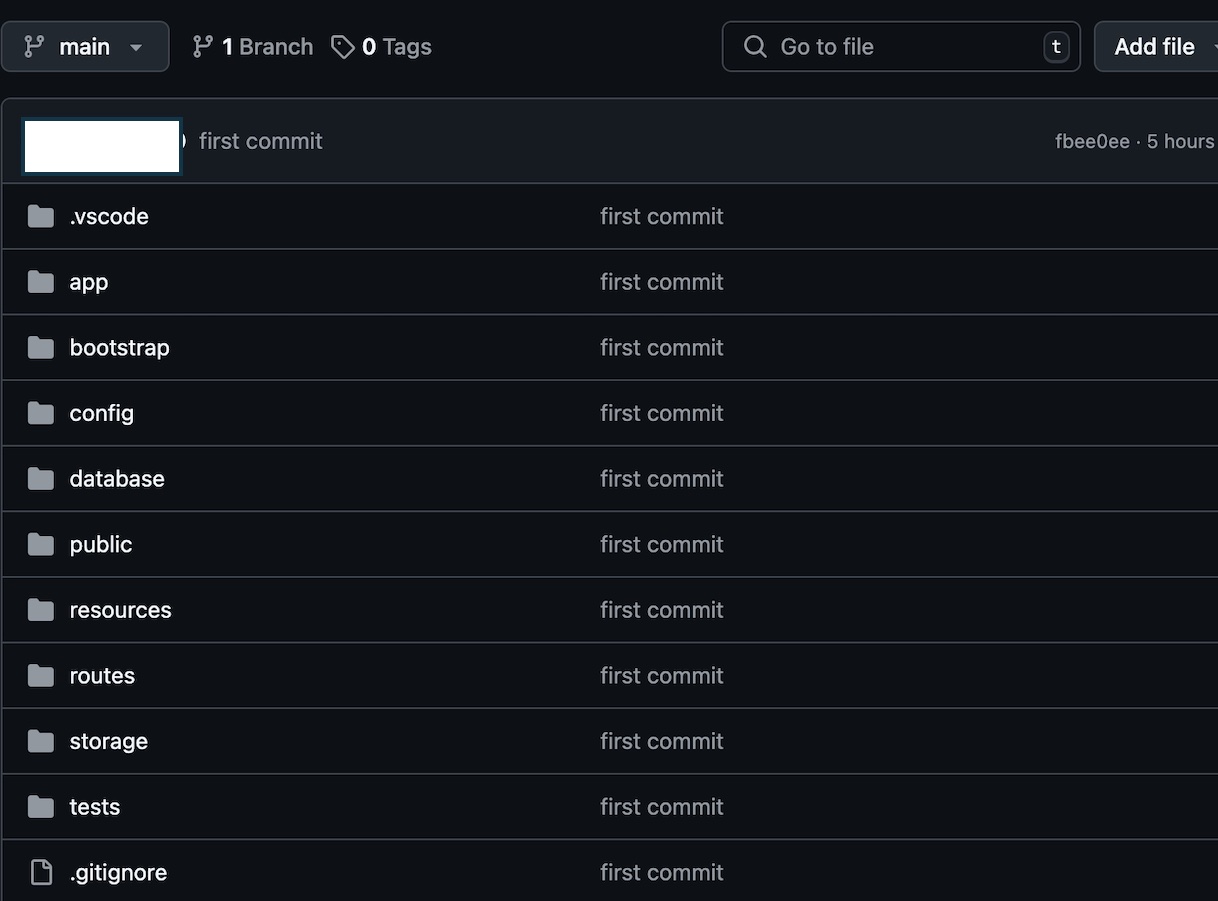The width and height of the screenshot is (1218, 901).
Task: Focus the Go to file input field
Action: pos(901,47)
